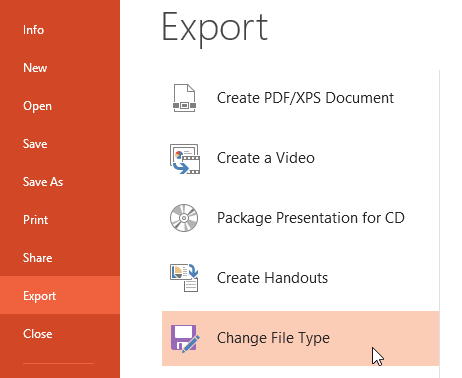Select the Export menu item
The image size is (462, 378).
pos(60,295)
